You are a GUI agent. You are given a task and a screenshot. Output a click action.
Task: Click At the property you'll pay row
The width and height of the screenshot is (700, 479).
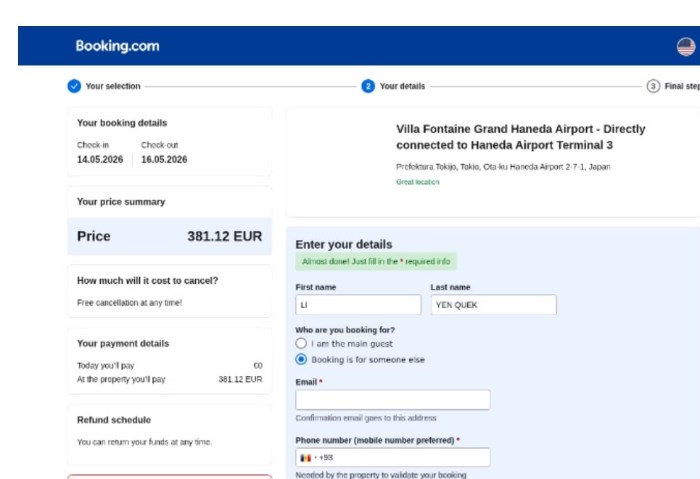point(170,379)
